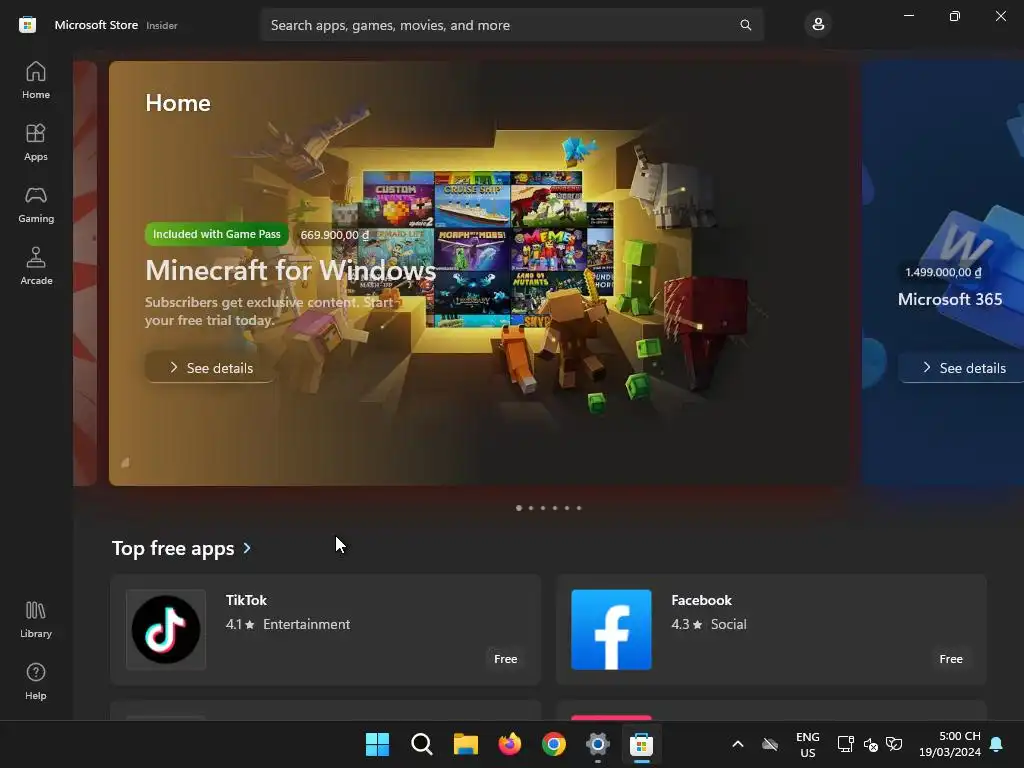
Task: Click the Included with Game Pass badge
Action: pyautogui.click(x=216, y=234)
